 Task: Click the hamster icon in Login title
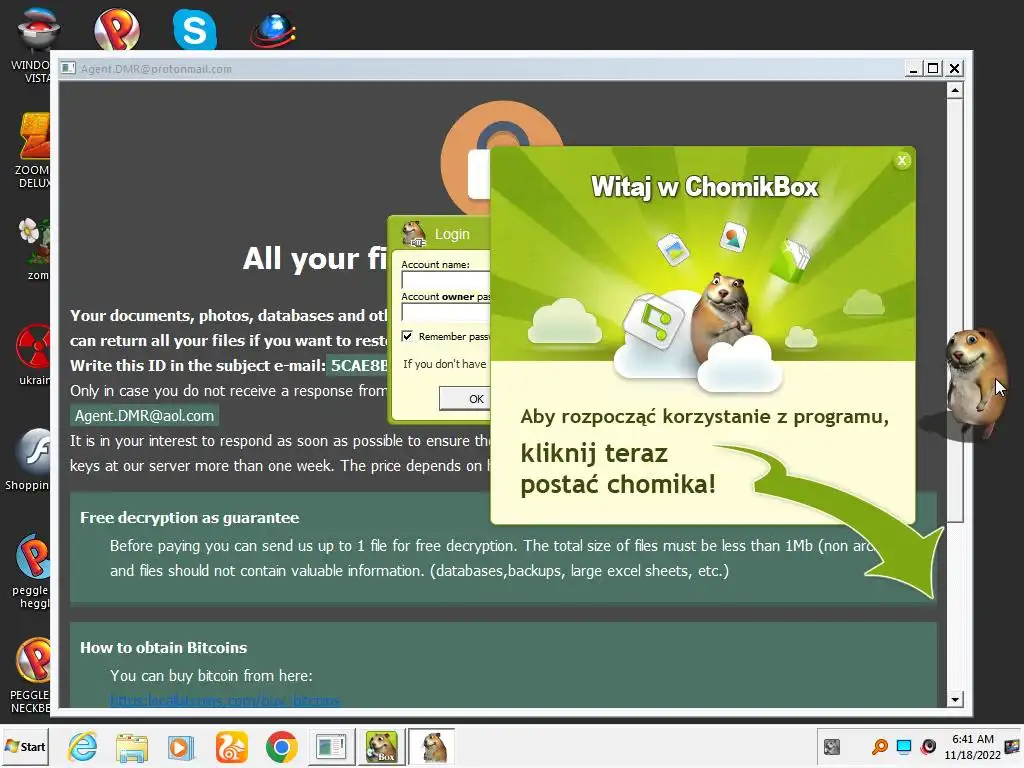413,234
